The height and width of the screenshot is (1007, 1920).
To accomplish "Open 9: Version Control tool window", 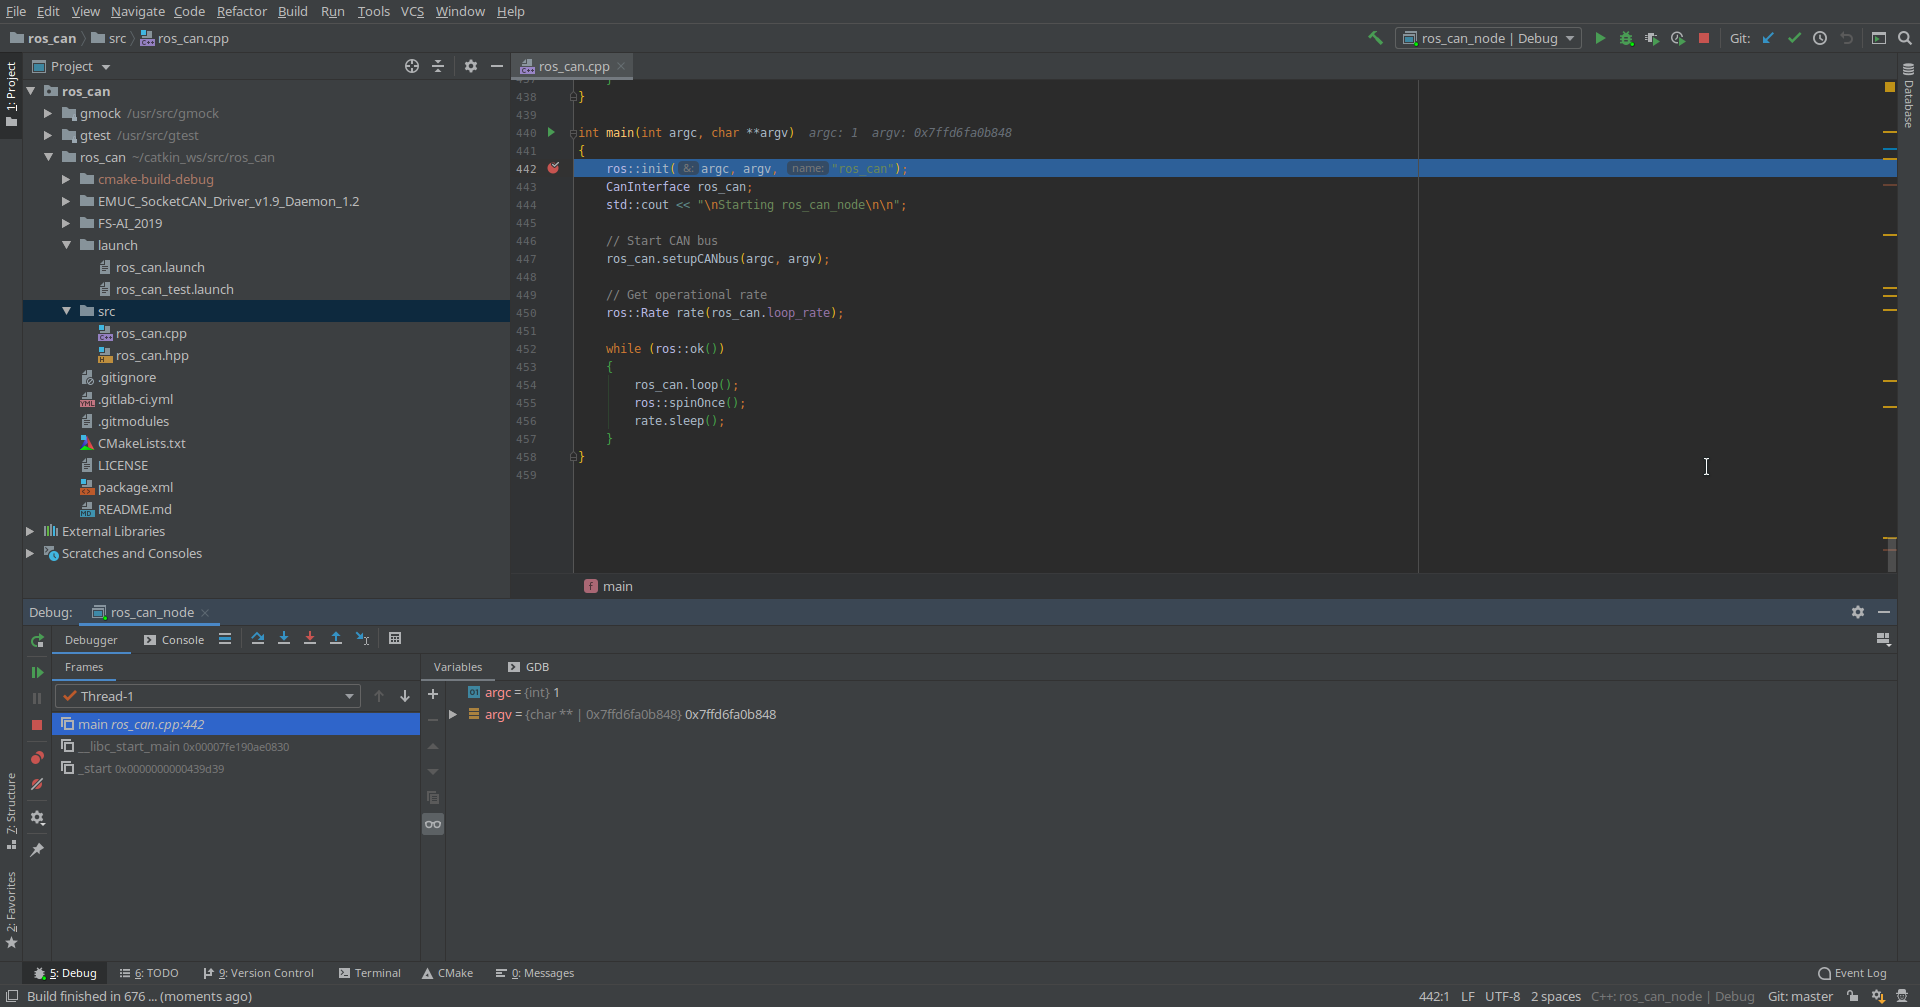I will 258,973.
